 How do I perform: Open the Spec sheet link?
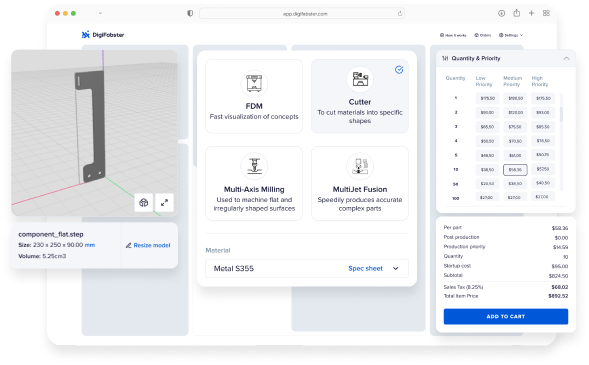point(365,268)
